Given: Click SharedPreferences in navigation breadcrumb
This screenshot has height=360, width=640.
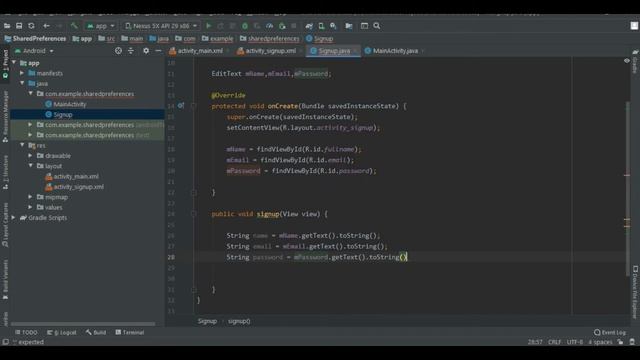Looking at the screenshot, I should pyautogui.click(x=35, y=38).
